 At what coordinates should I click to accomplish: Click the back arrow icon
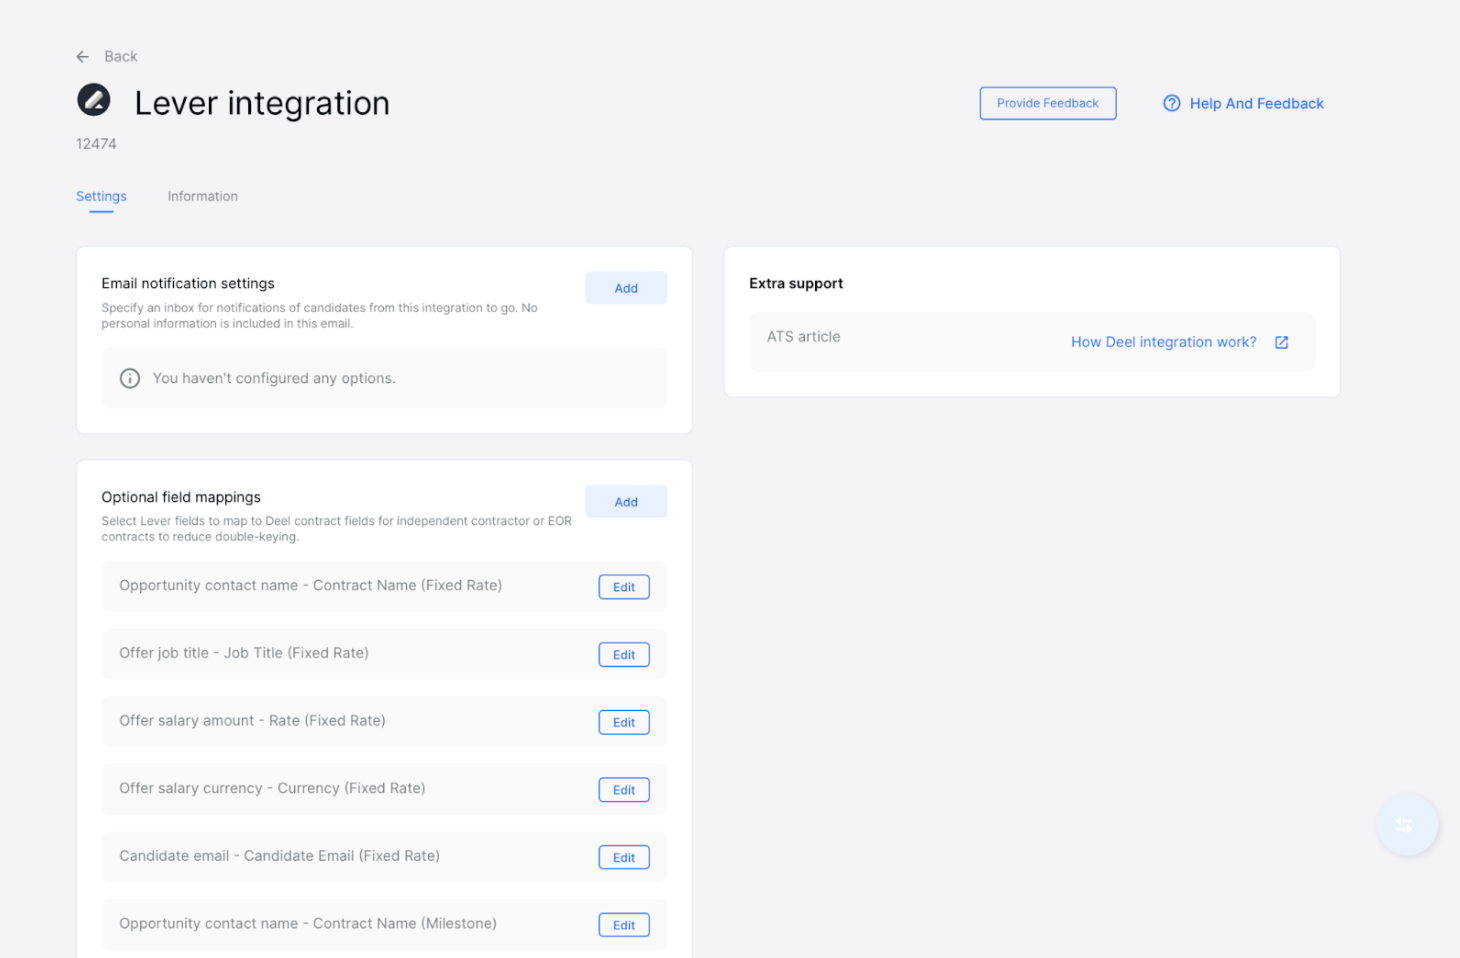tap(83, 56)
